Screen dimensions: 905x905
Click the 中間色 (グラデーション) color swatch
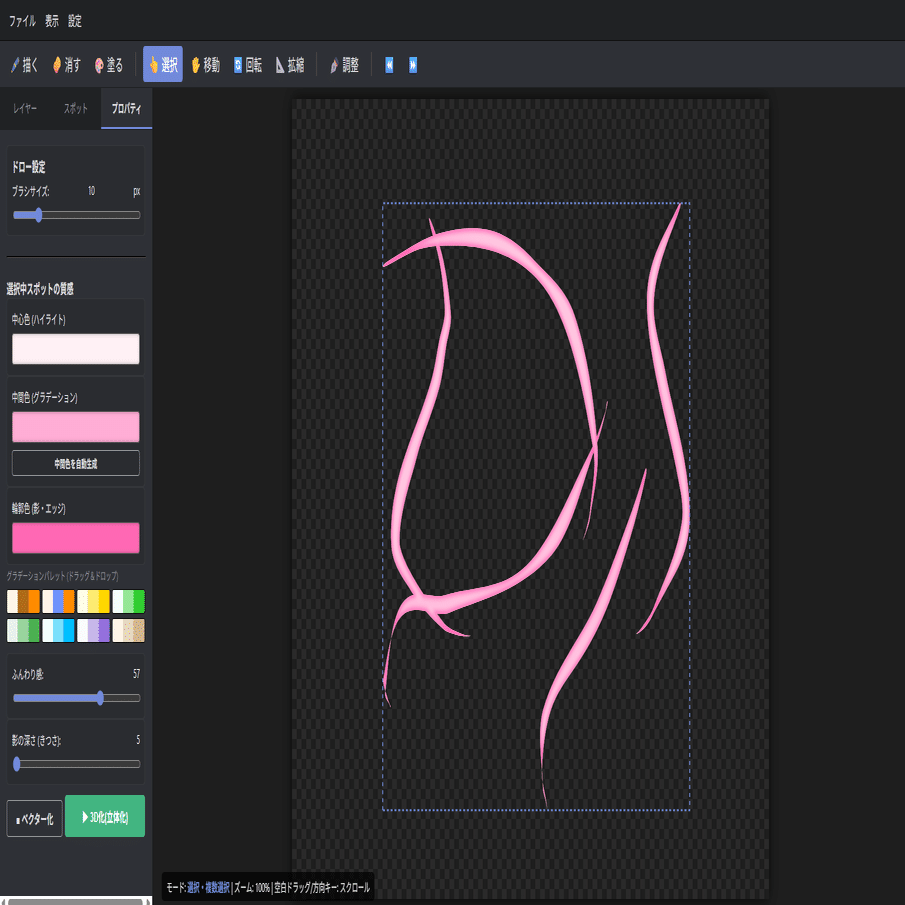click(x=76, y=427)
